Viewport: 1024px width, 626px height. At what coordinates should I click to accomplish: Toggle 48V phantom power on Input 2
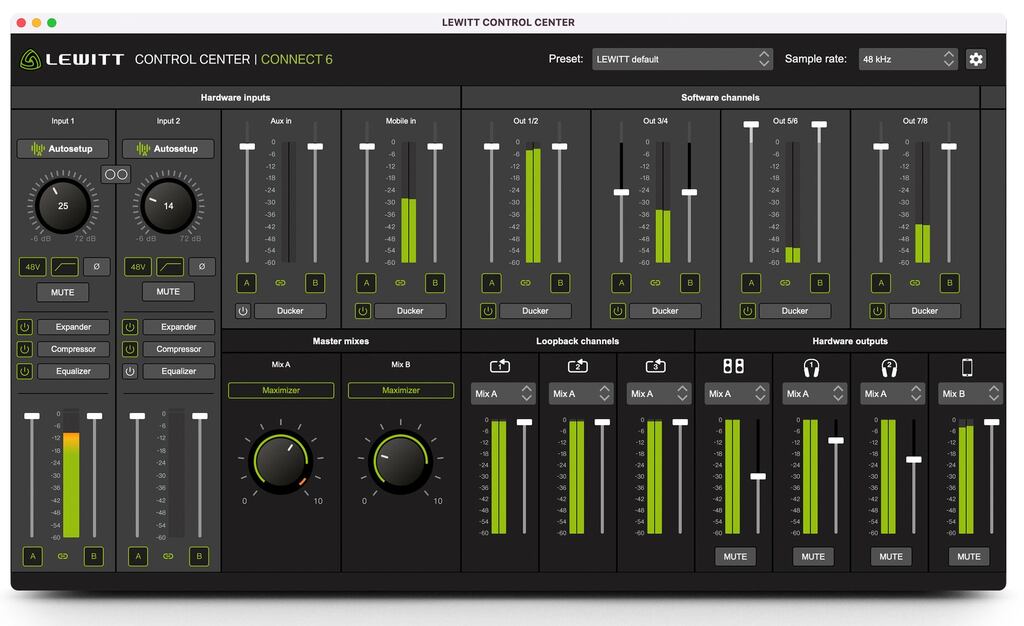pos(138,266)
